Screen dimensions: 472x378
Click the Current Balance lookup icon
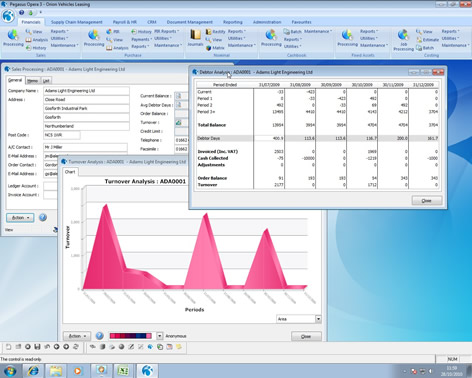click(x=179, y=96)
